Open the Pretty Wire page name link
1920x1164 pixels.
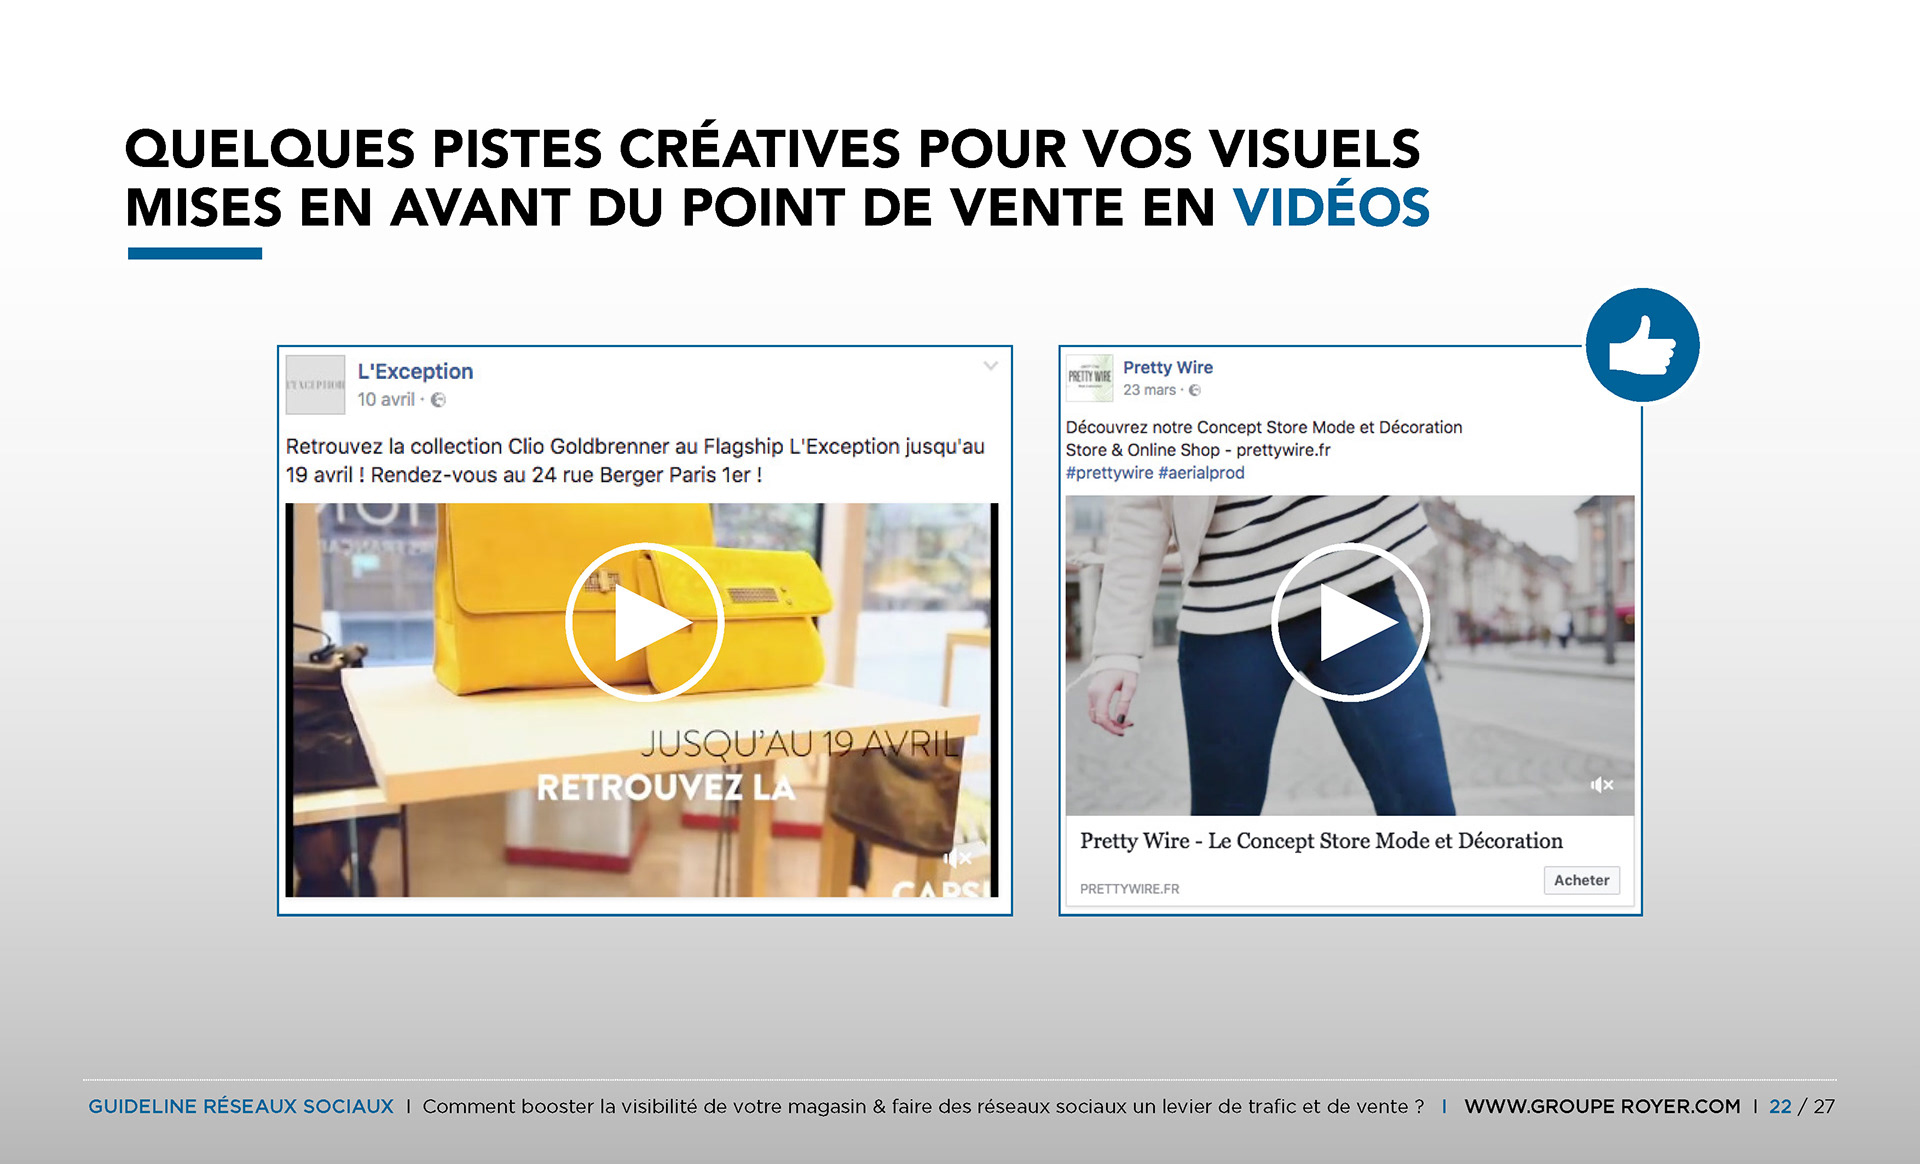(x=1167, y=367)
